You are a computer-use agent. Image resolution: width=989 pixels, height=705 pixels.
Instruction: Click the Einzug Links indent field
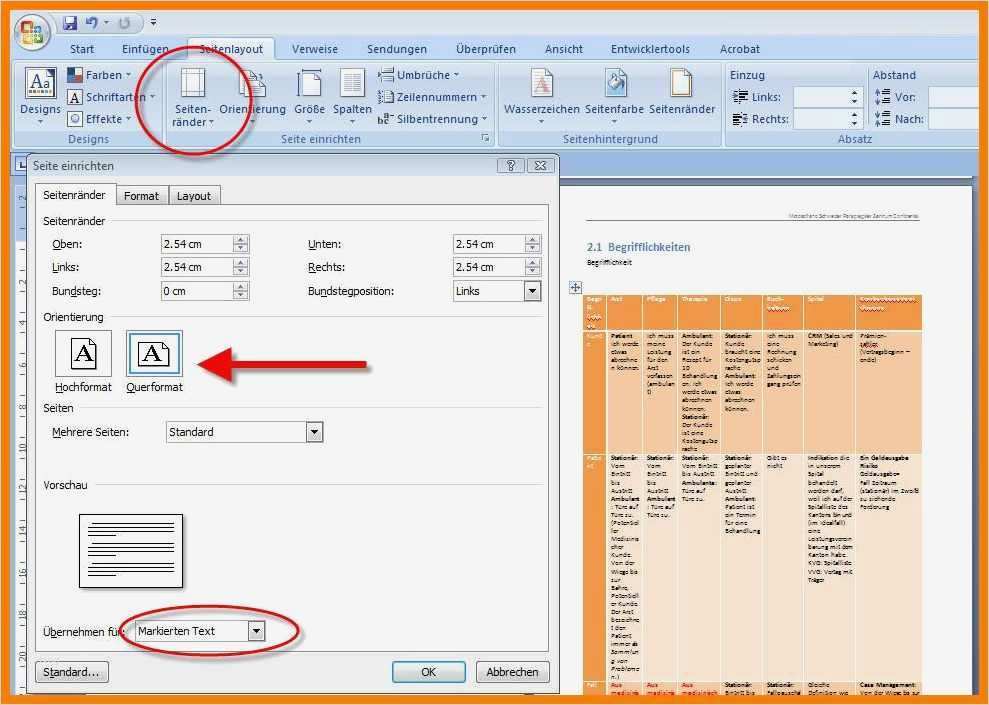tap(821, 97)
